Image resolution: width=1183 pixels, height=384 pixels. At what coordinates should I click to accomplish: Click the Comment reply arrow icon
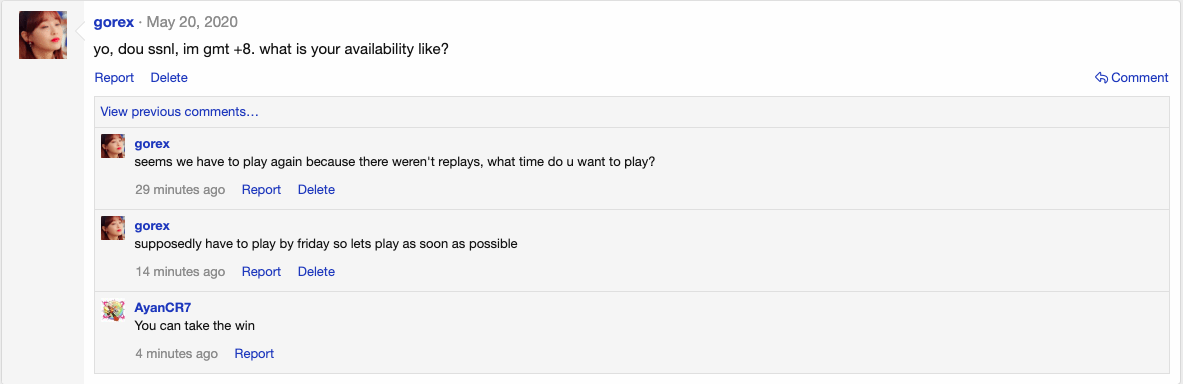1101,78
